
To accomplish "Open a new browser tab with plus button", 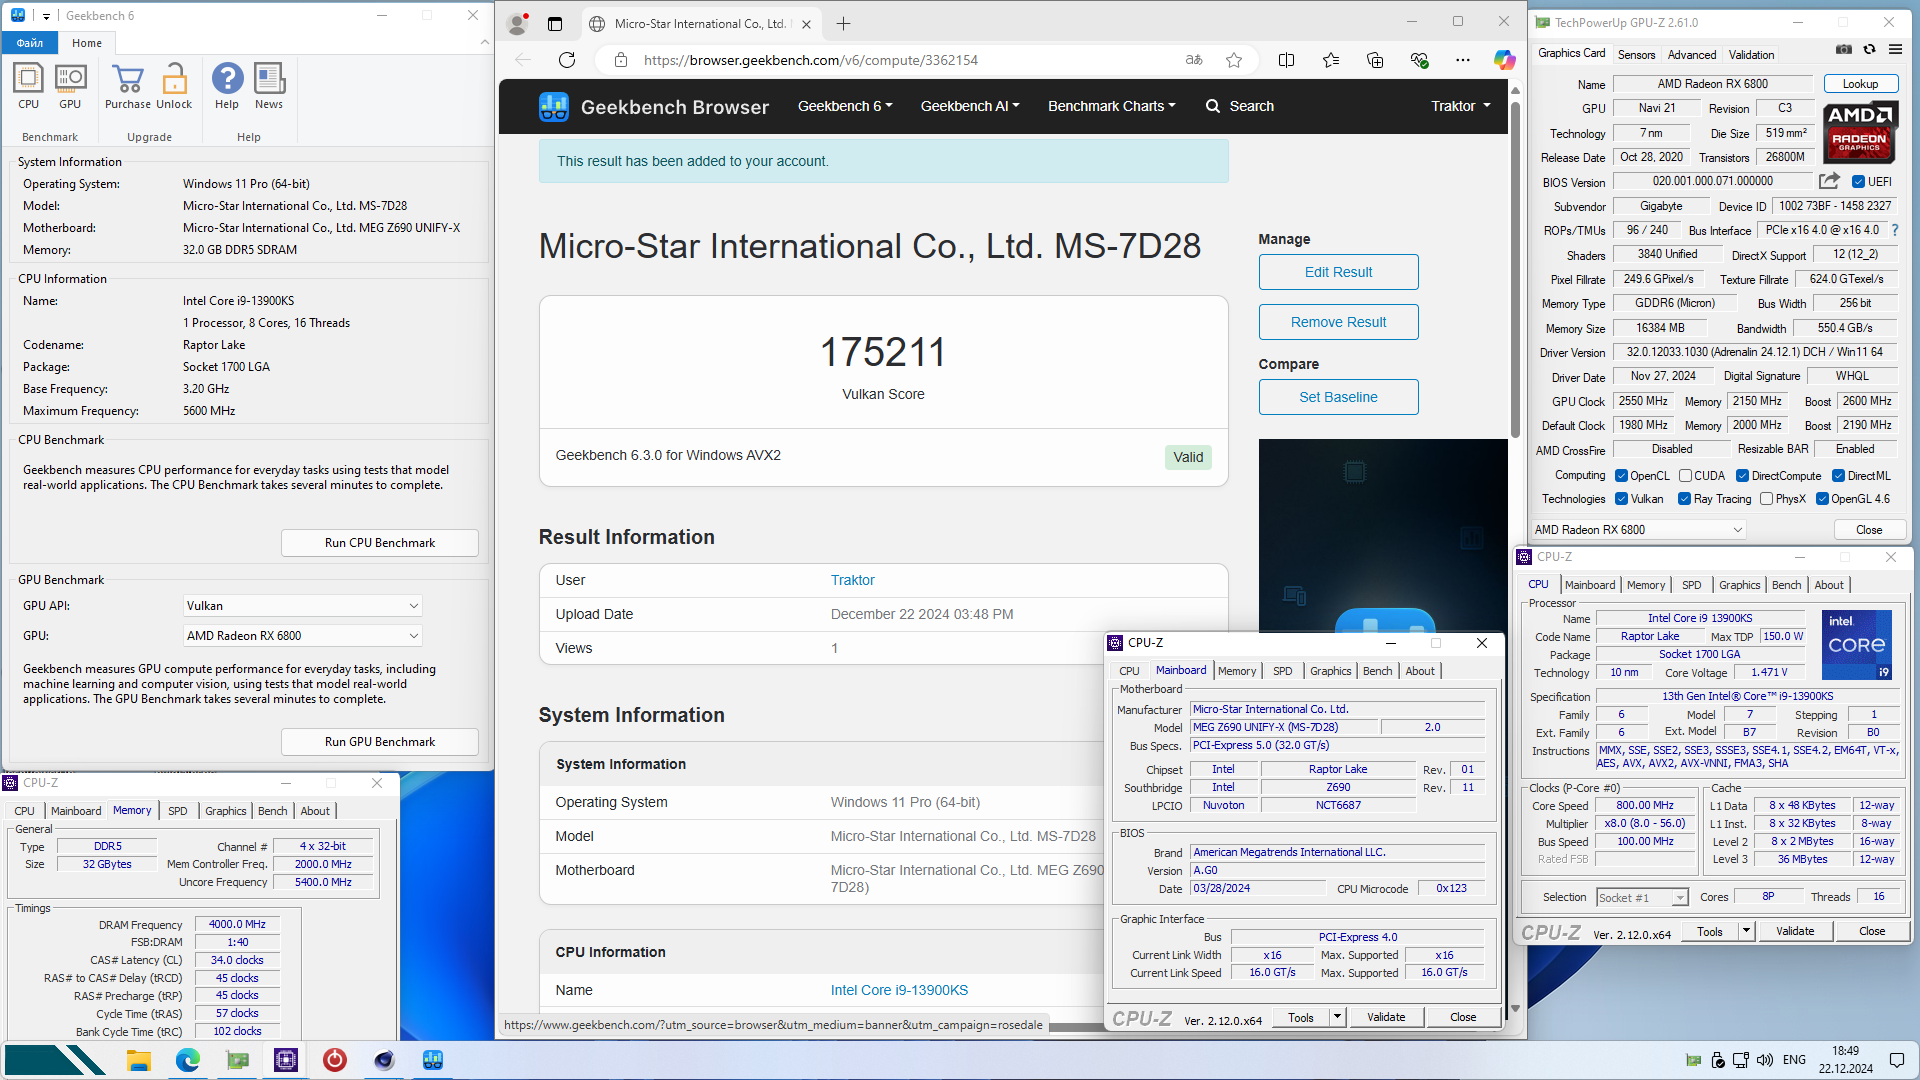I will 843,24.
